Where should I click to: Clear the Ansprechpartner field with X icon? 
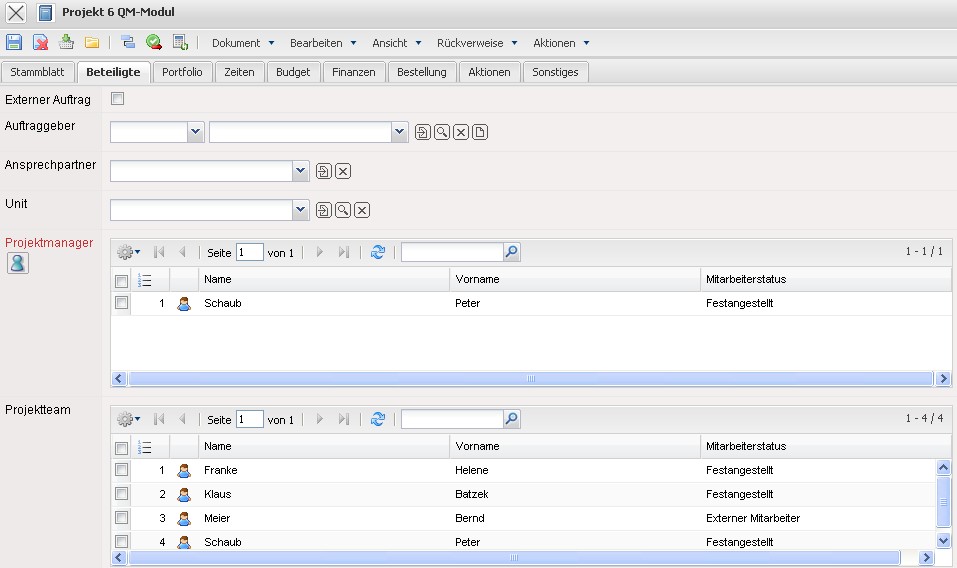point(343,171)
